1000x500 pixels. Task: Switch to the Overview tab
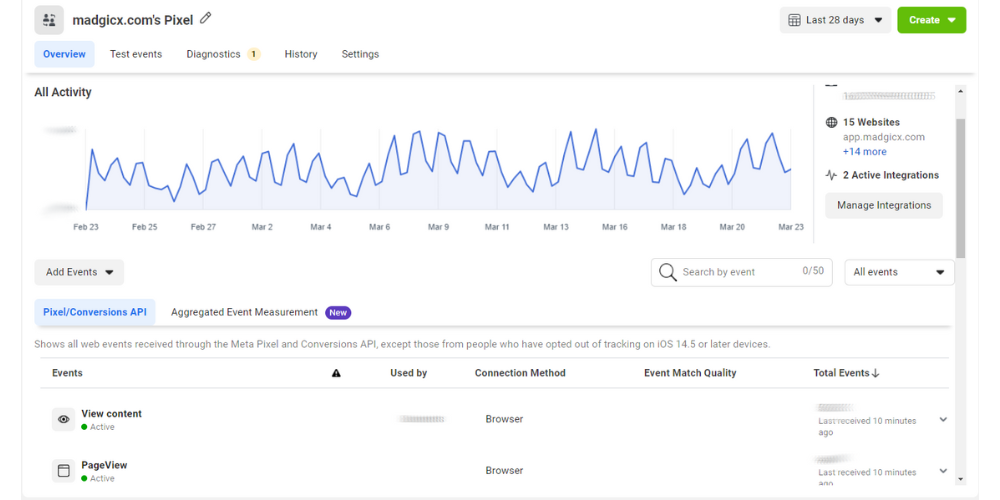(64, 54)
